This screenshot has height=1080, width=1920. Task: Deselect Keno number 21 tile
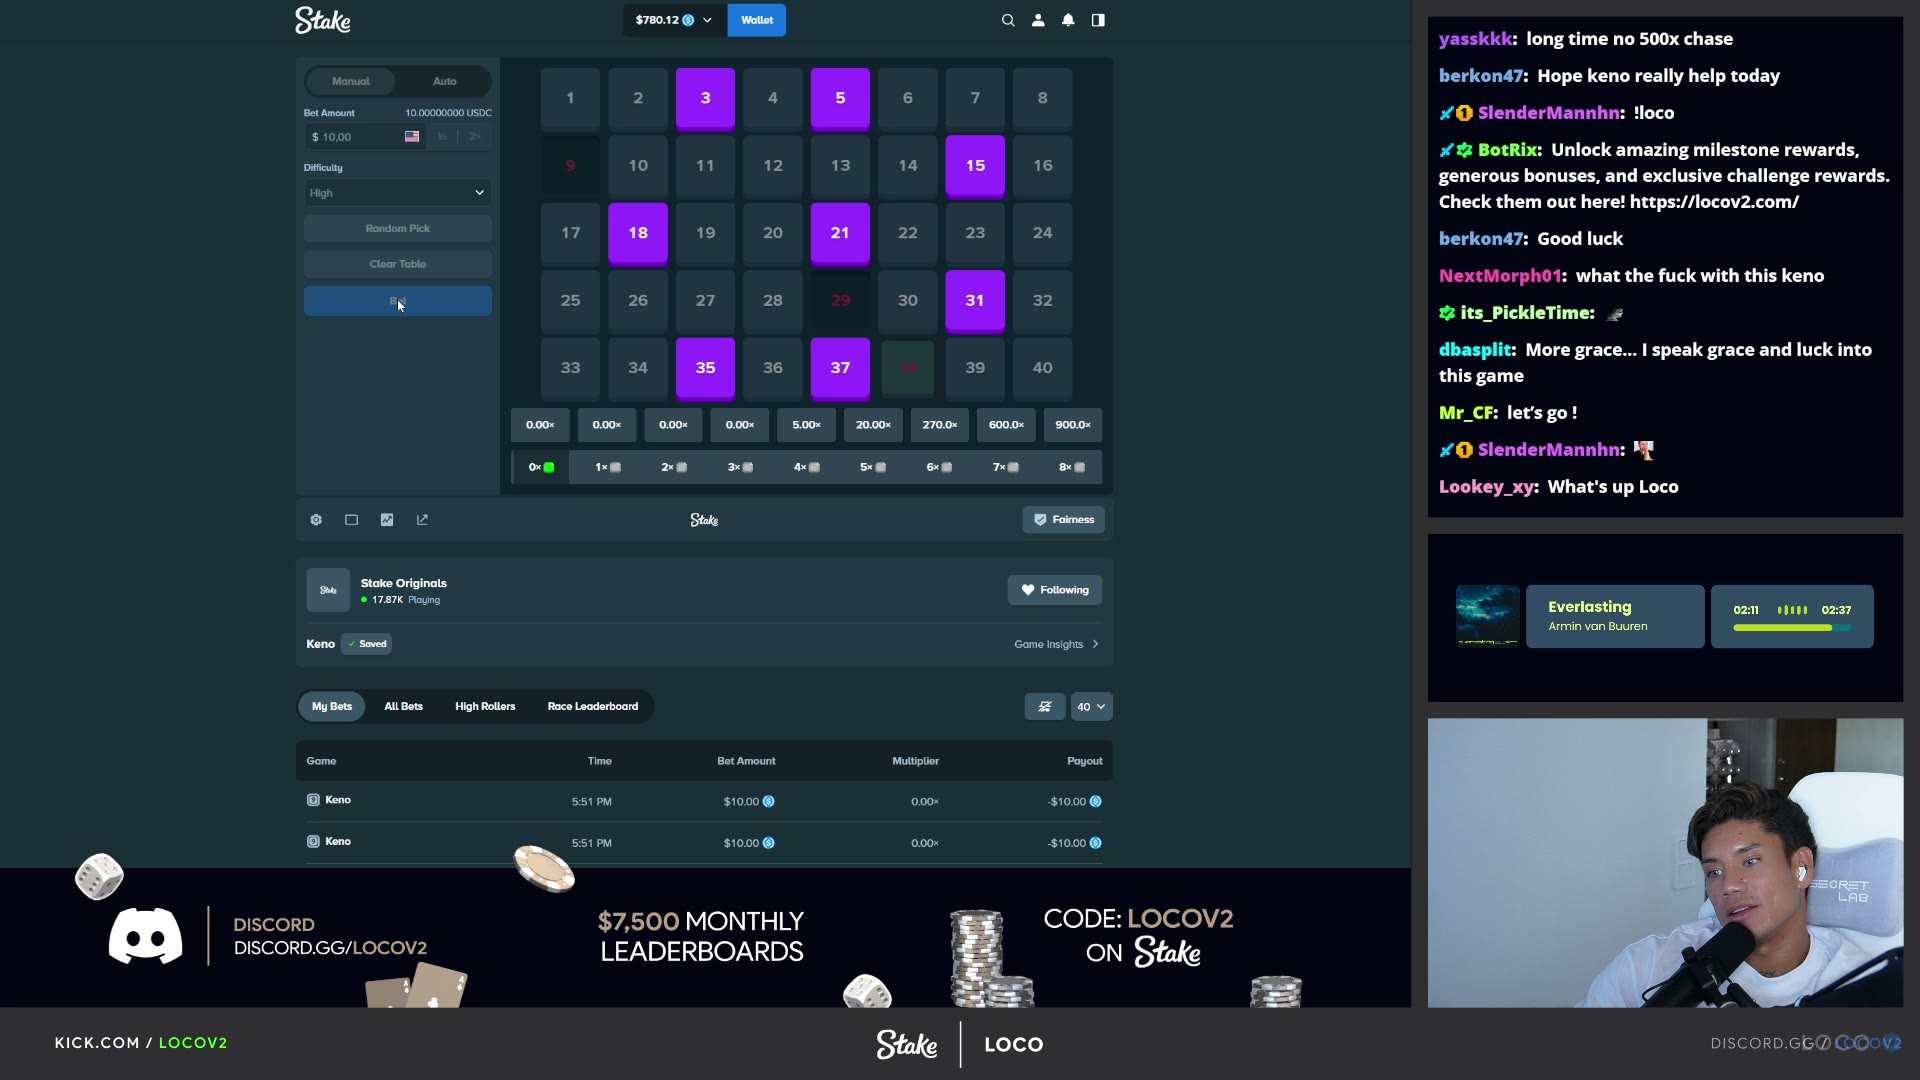840,233
